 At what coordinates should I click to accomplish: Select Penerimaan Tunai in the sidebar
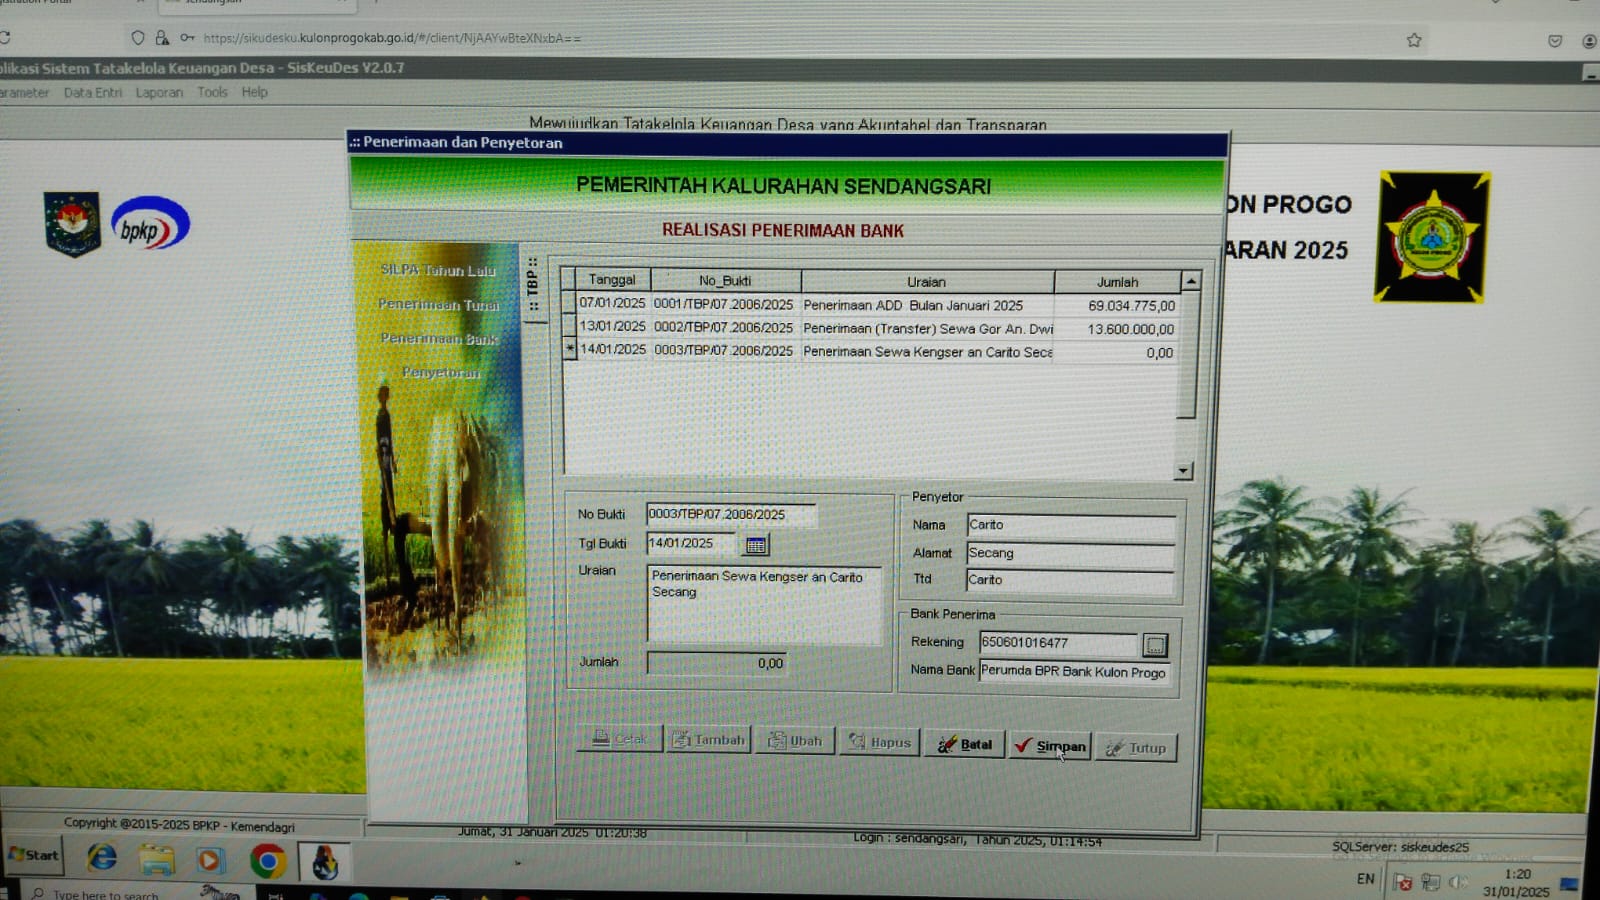tap(438, 304)
